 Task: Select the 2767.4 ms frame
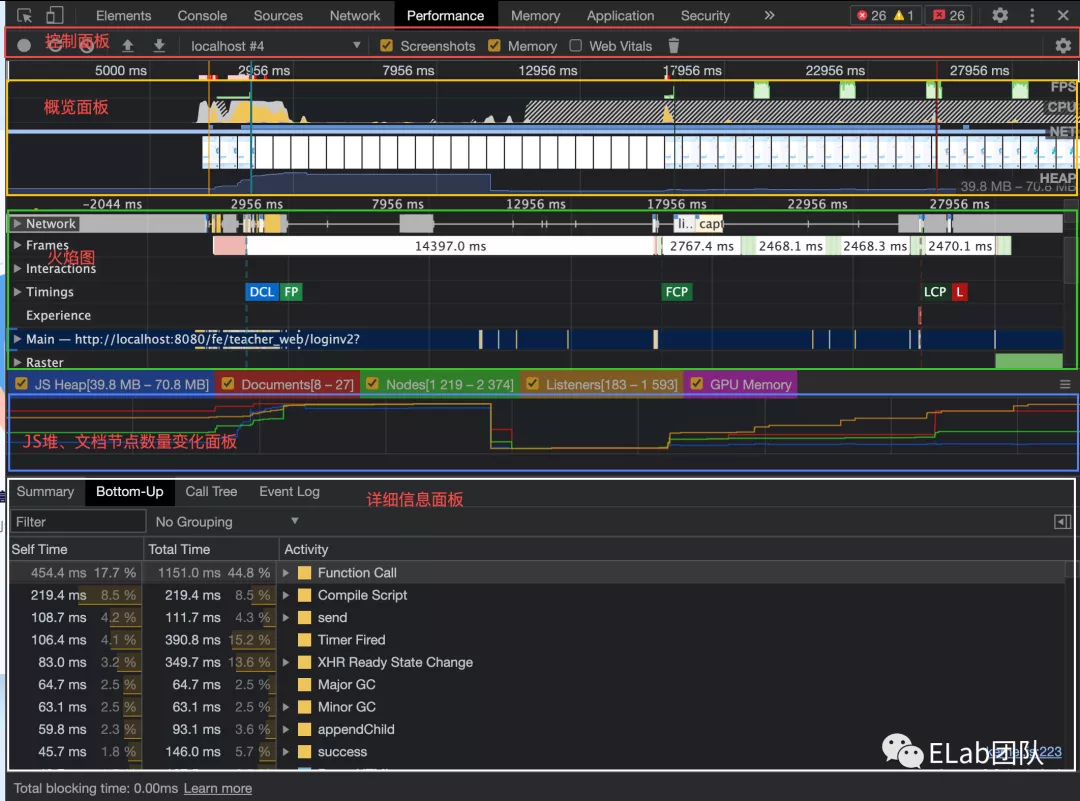coord(701,246)
